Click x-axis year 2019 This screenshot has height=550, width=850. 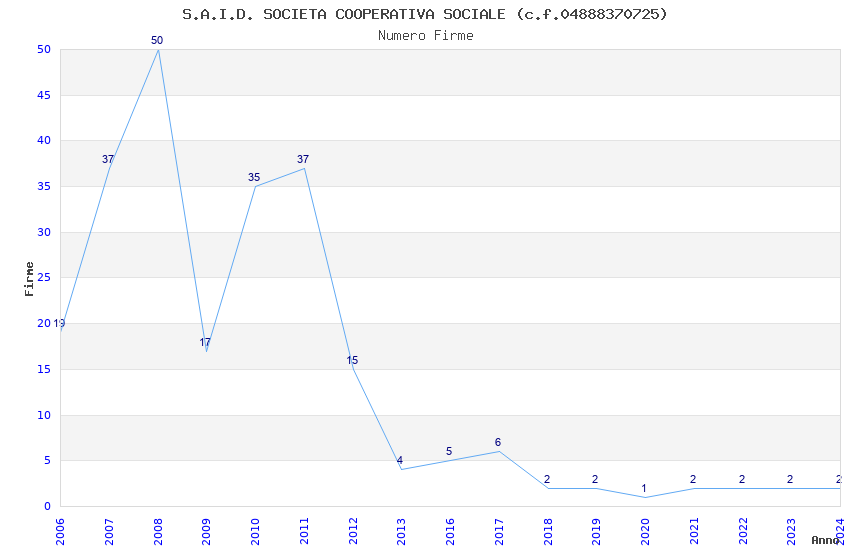[596, 532]
